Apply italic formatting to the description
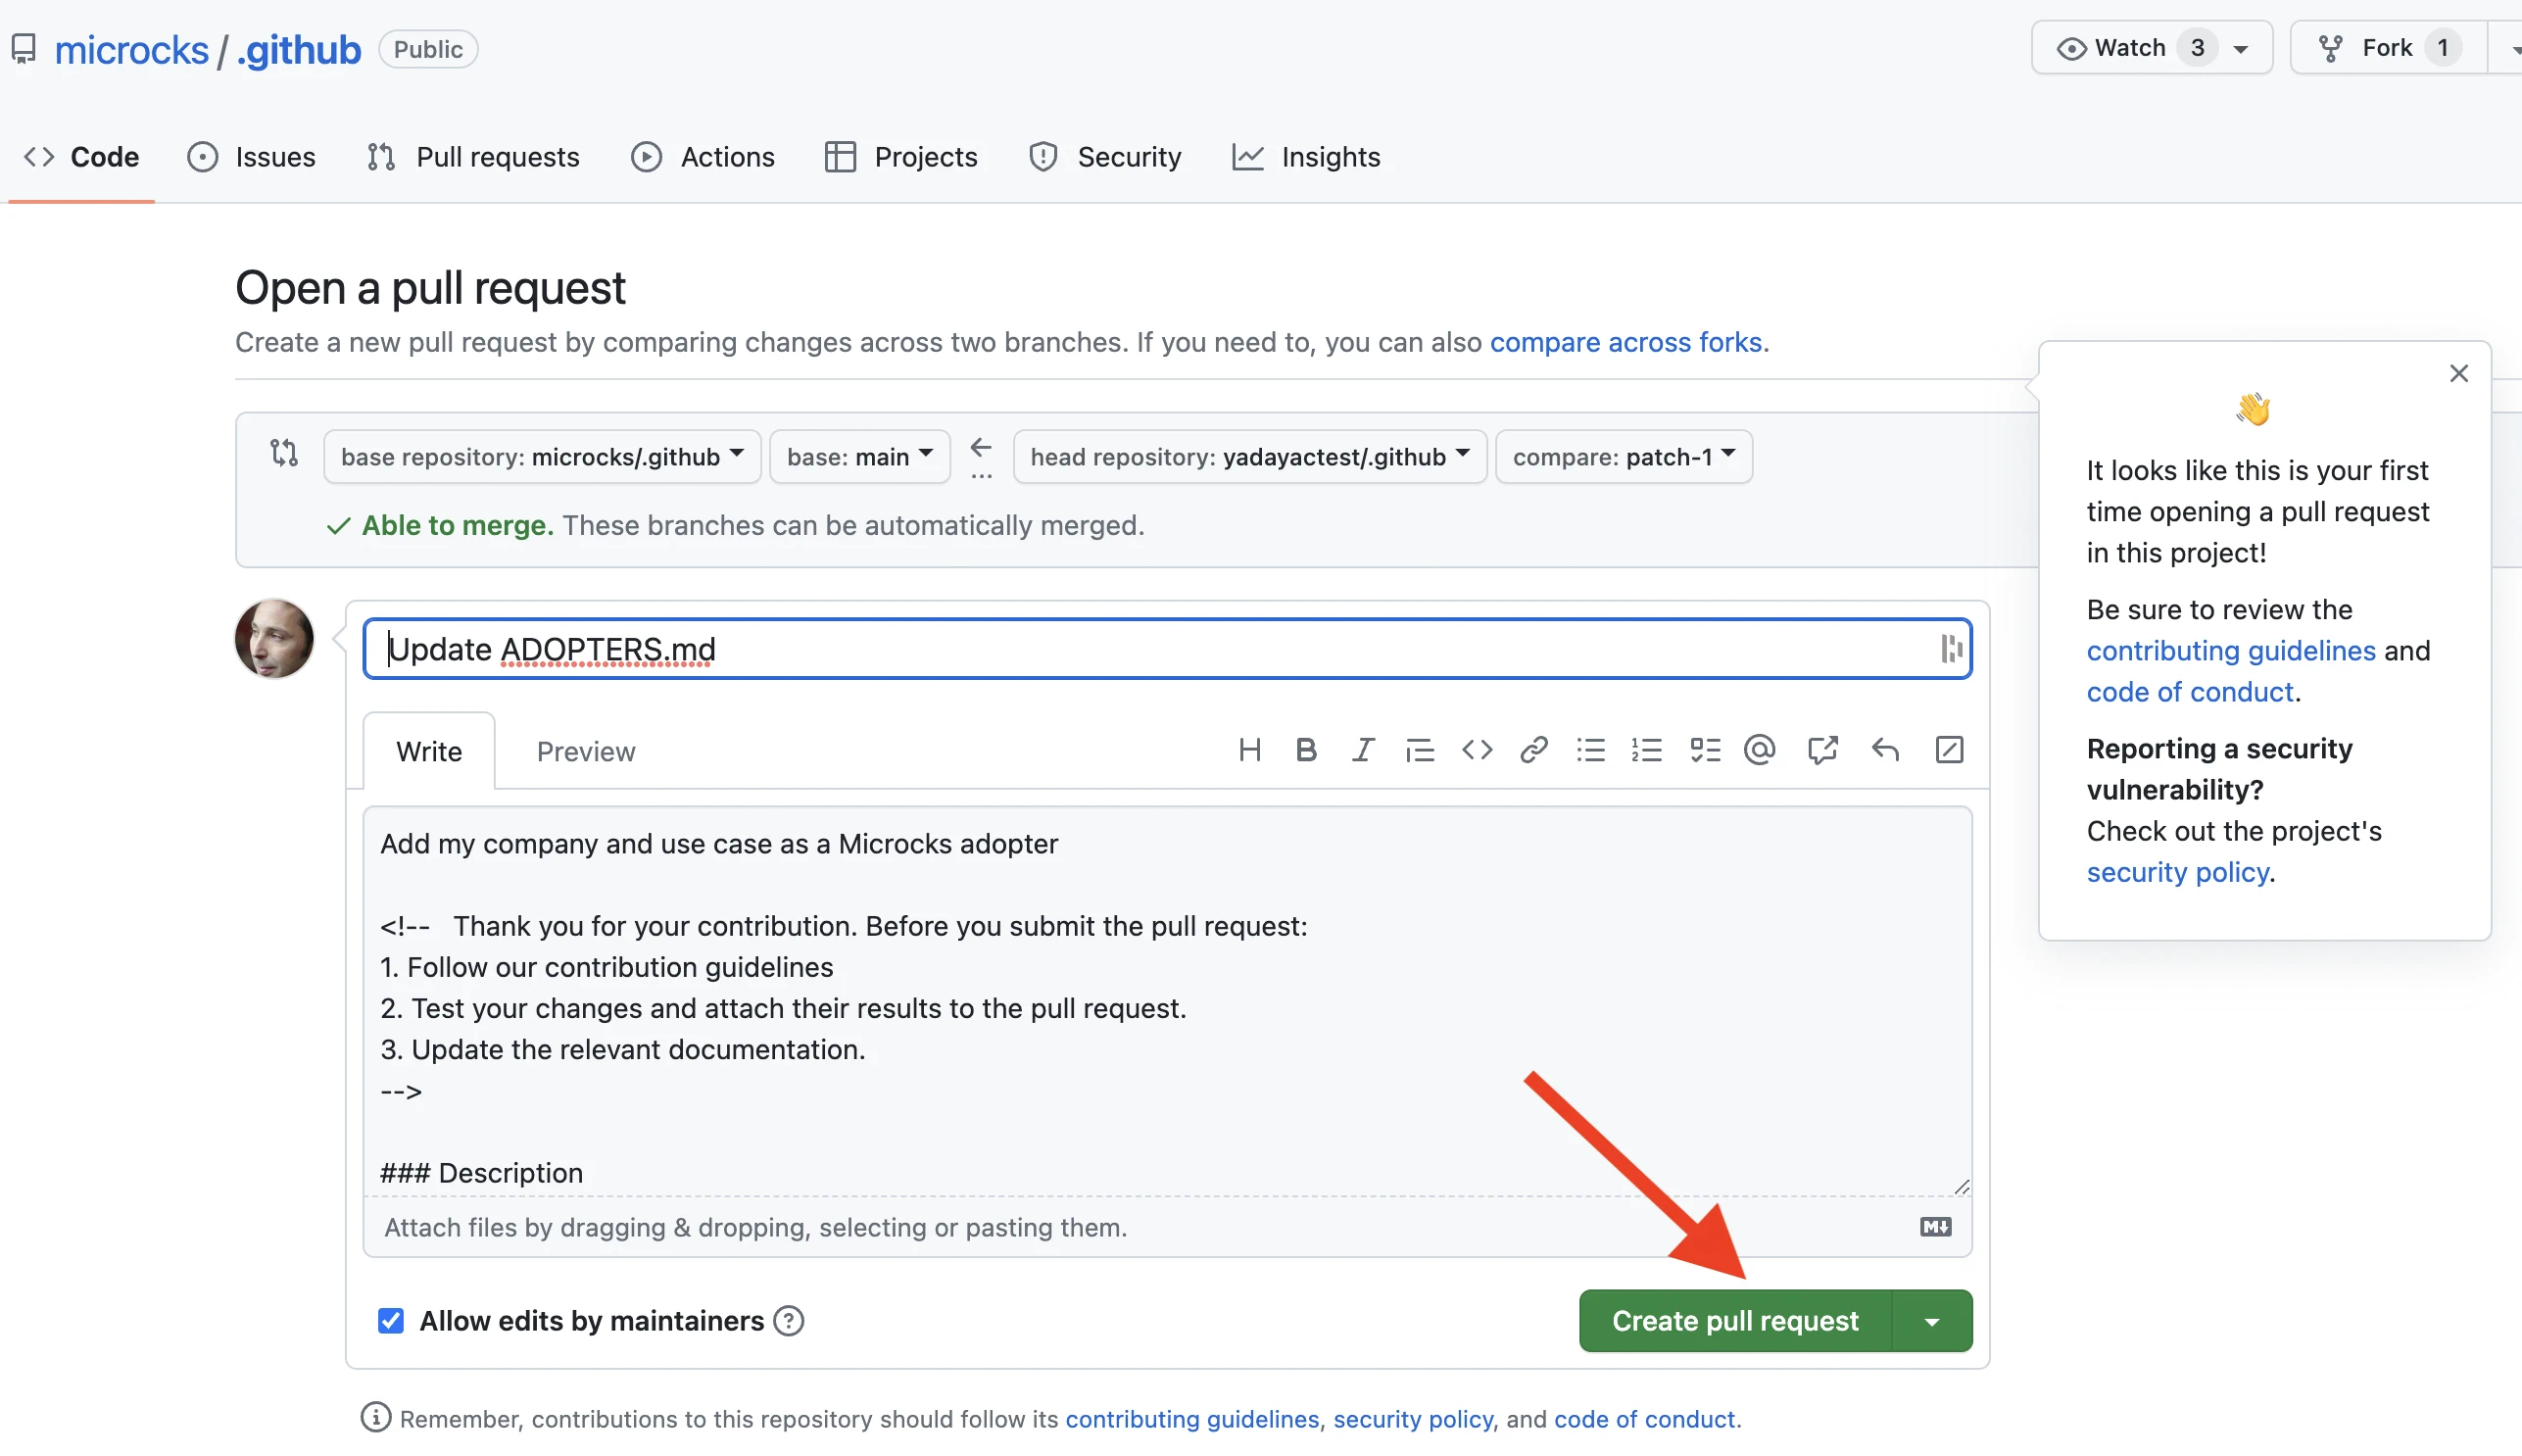 pyautogui.click(x=1362, y=749)
